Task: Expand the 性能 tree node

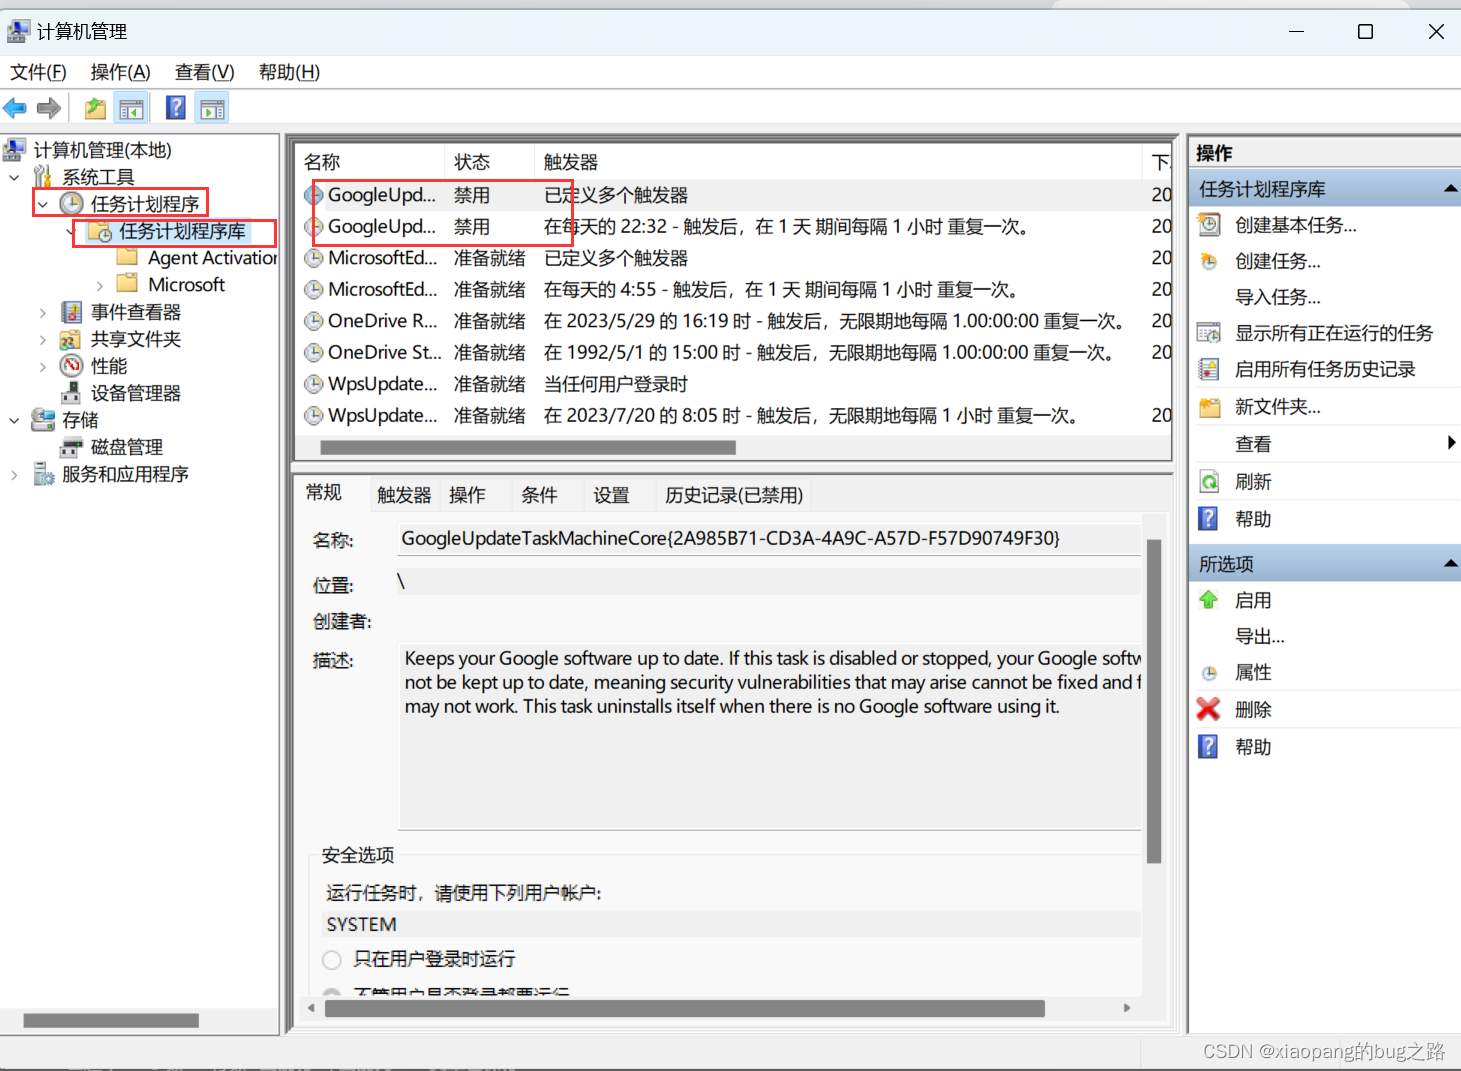Action: [42, 366]
